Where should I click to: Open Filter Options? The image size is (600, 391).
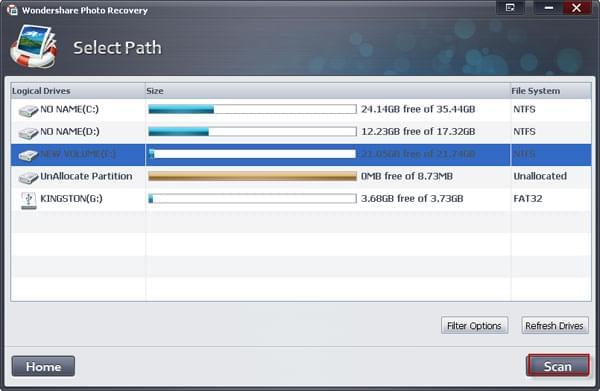(474, 326)
